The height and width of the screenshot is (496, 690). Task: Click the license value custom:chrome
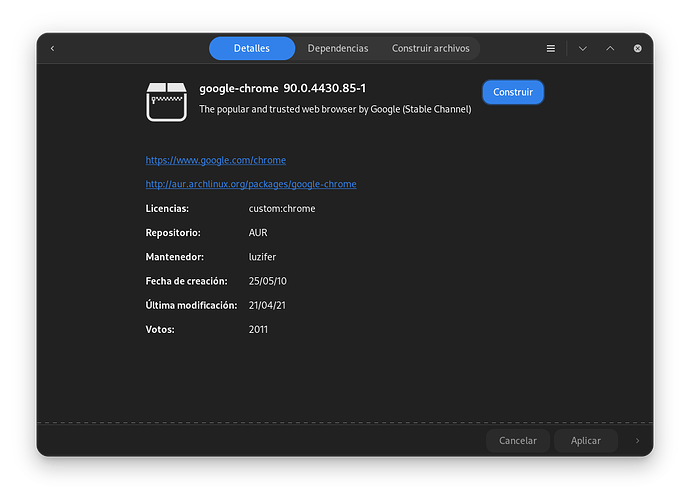[282, 209]
